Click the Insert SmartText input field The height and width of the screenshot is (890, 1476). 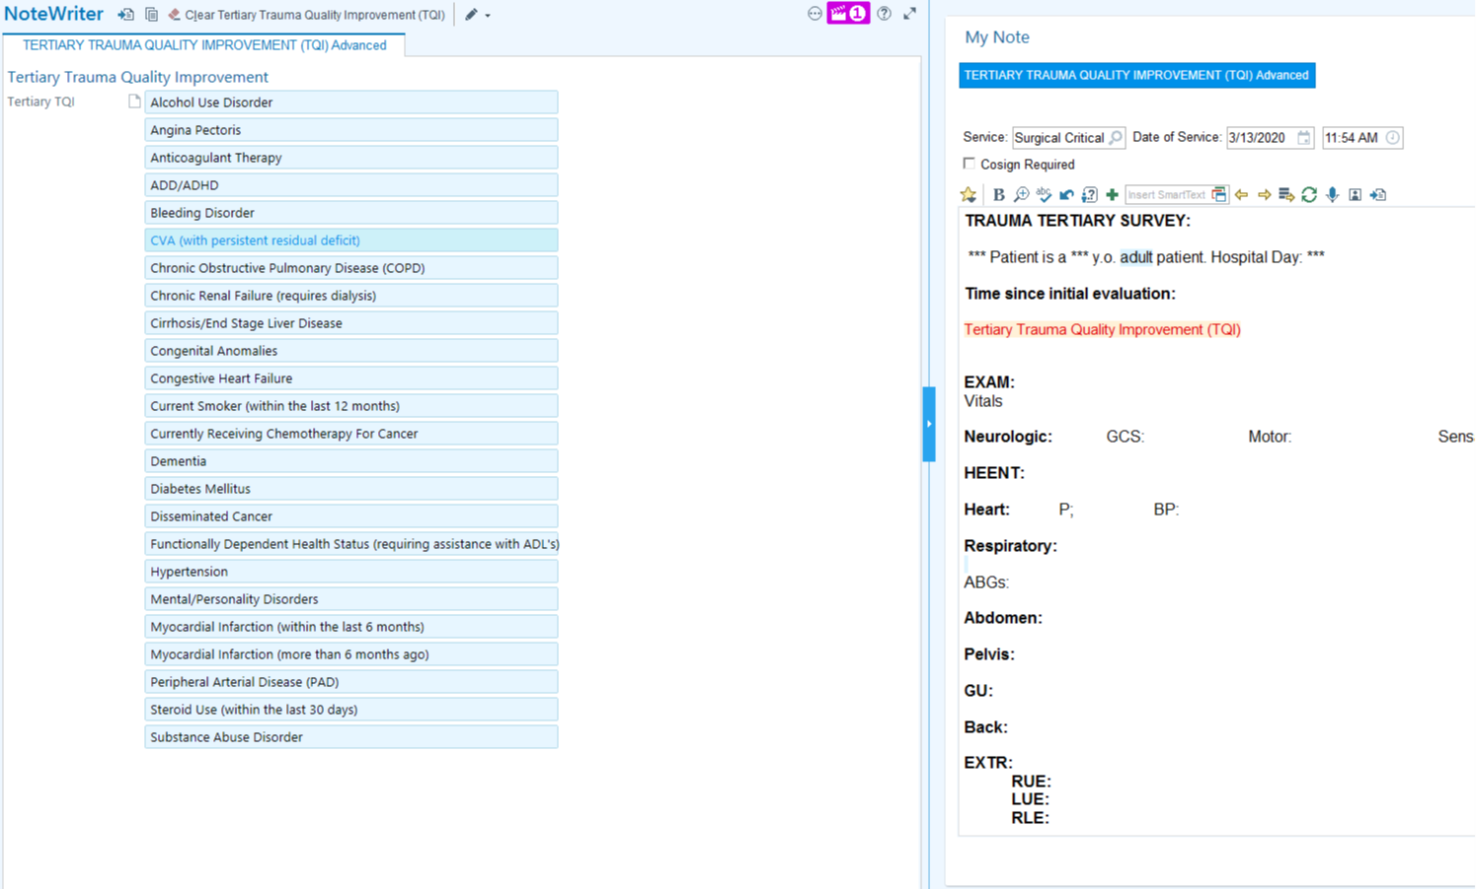[1166, 195]
